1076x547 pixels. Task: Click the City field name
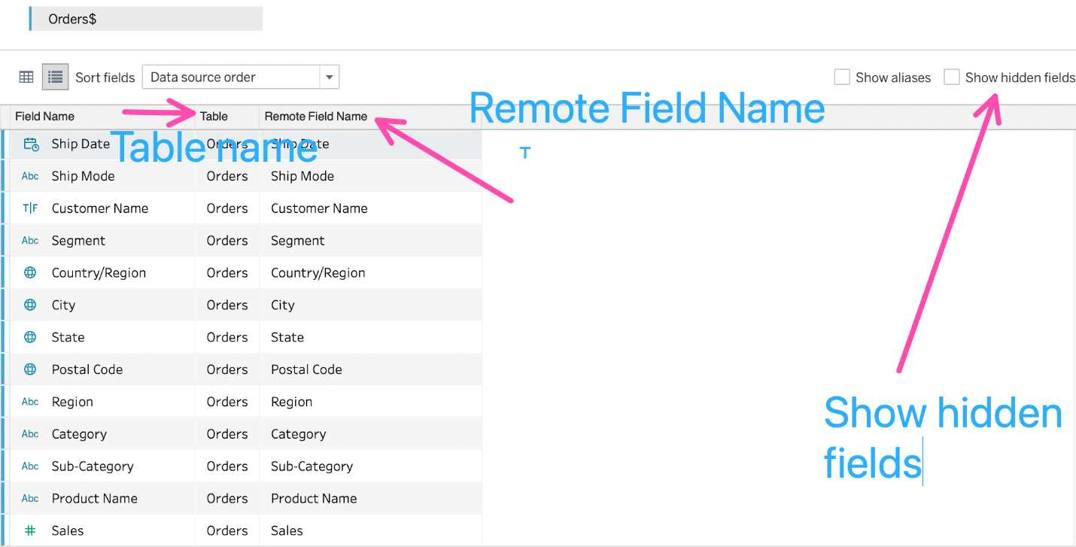click(x=63, y=305)
